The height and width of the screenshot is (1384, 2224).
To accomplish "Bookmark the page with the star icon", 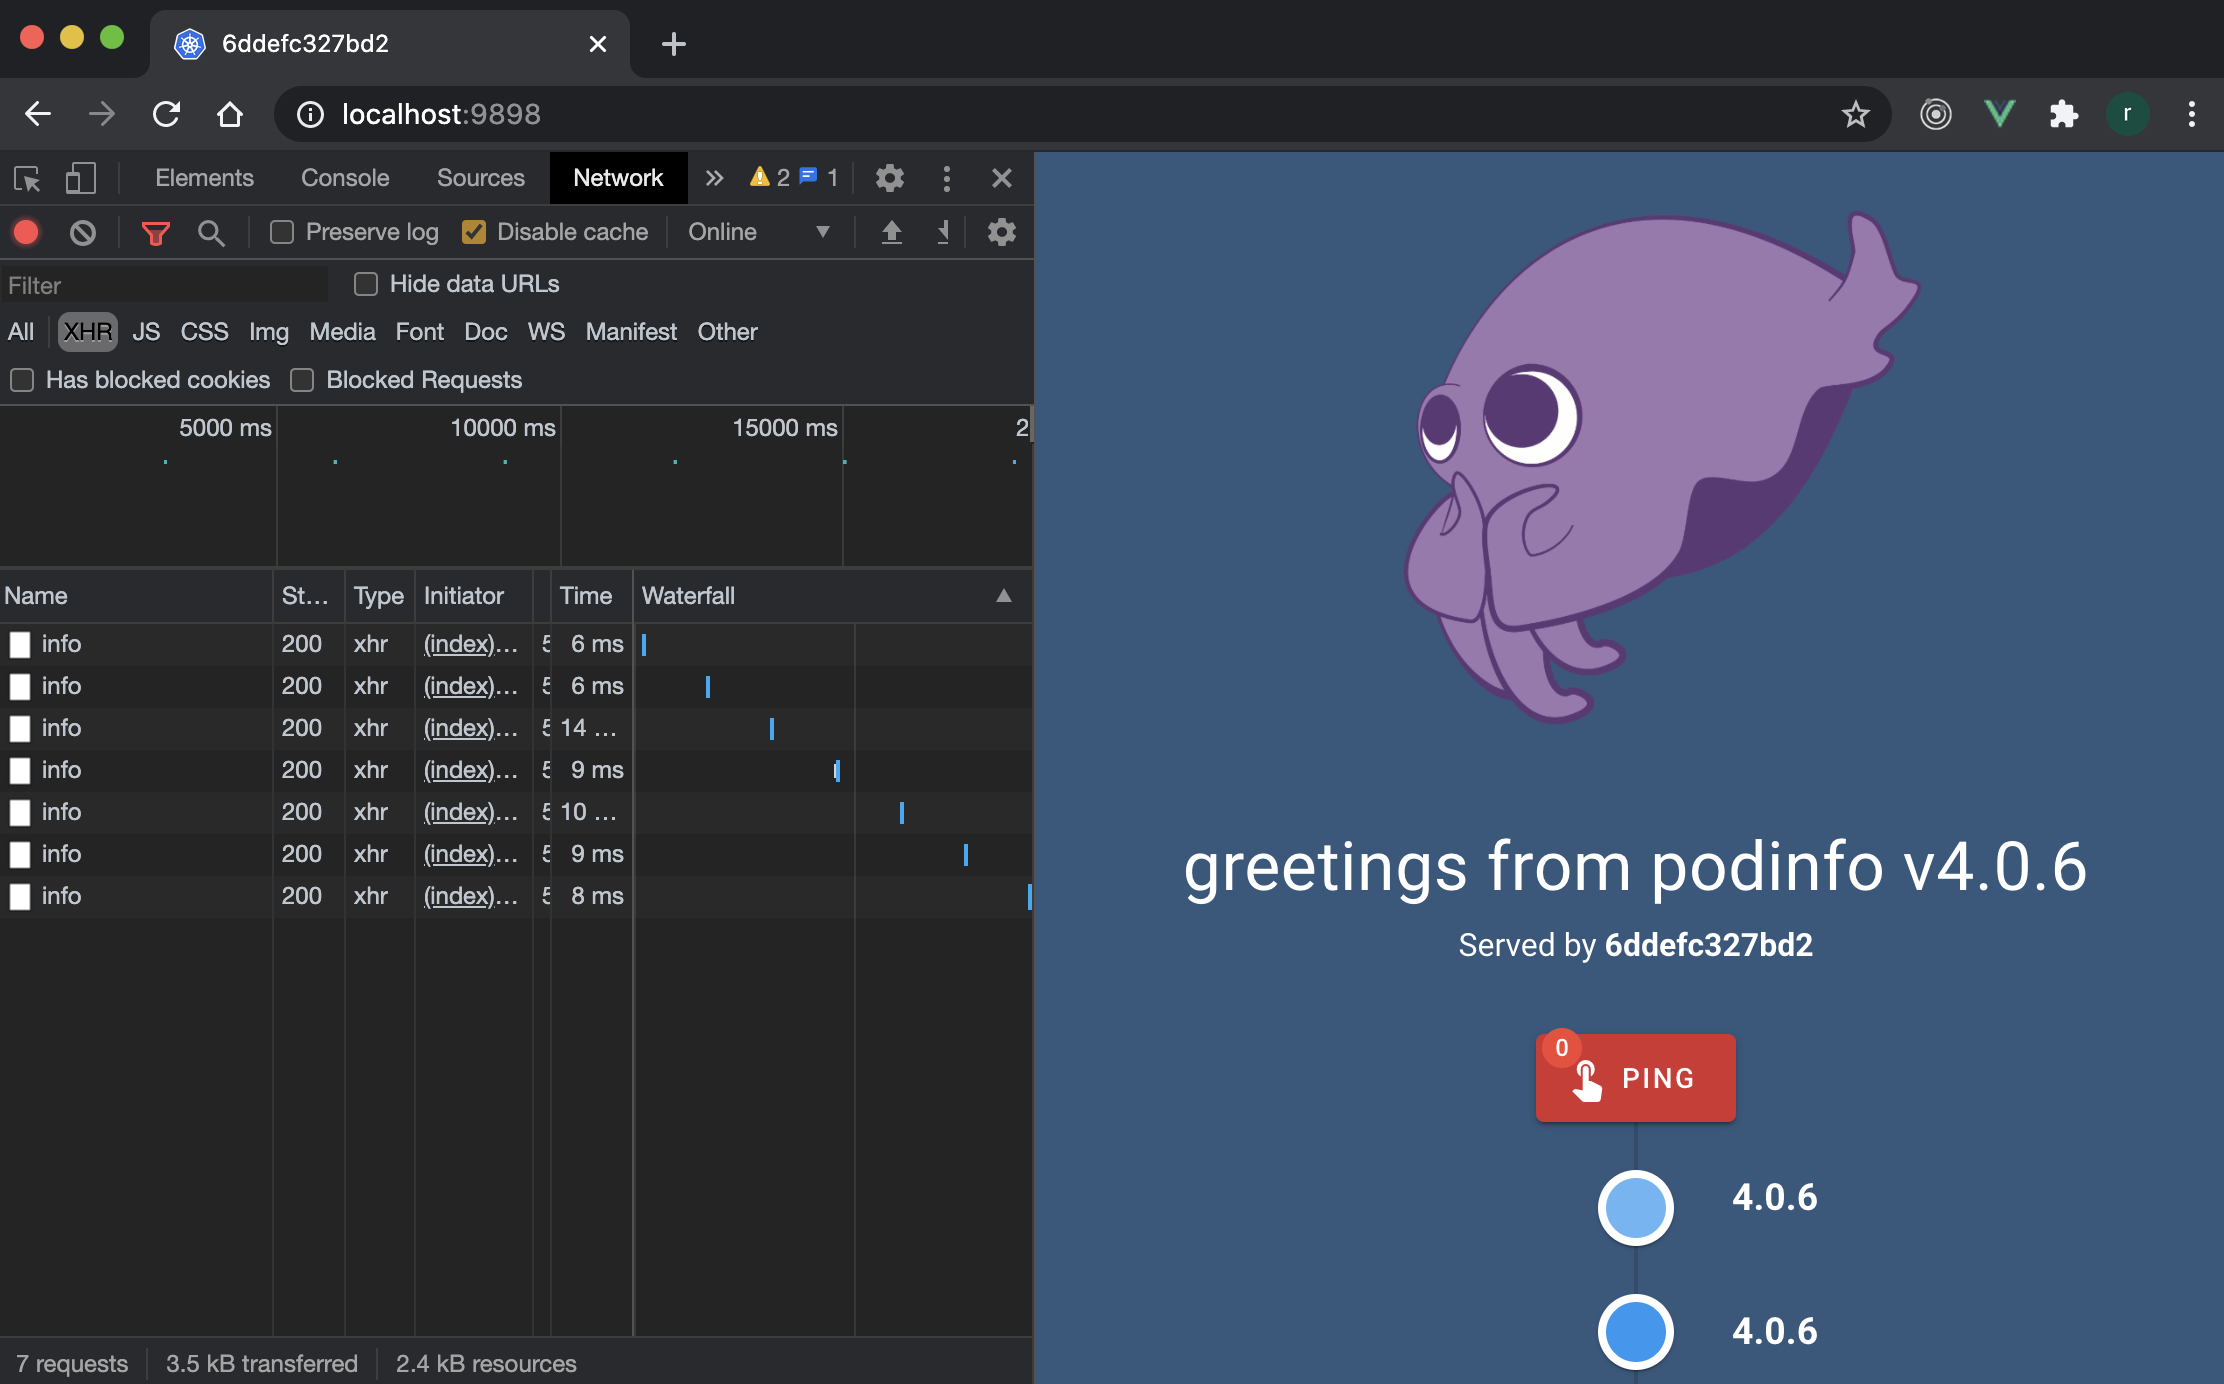I will (1856, 114).
